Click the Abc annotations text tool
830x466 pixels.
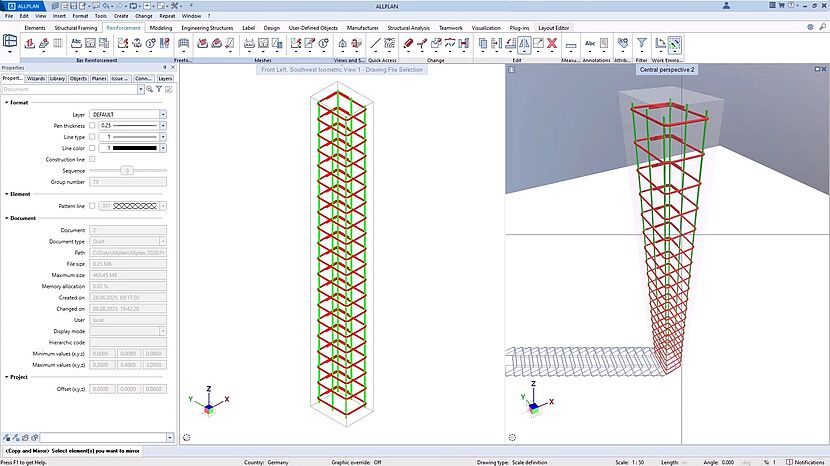[590, 44]
